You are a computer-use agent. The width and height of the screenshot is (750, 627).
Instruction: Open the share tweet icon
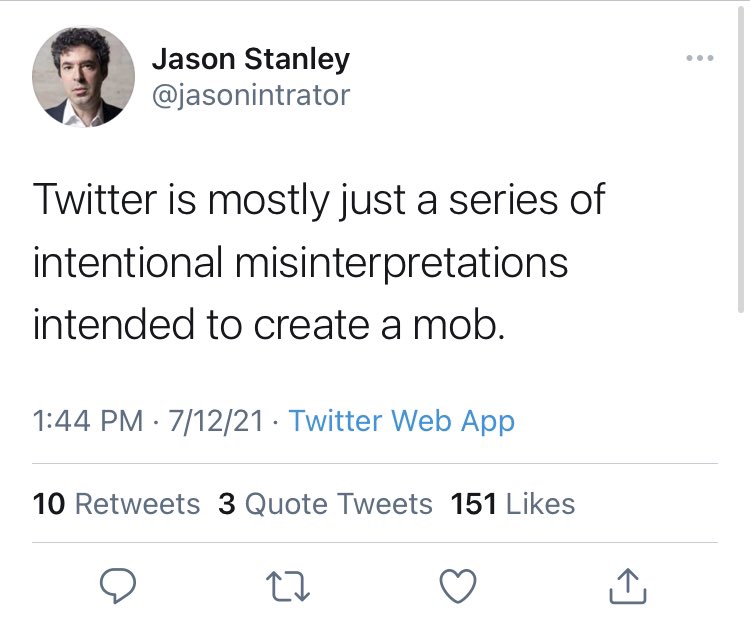628,586
